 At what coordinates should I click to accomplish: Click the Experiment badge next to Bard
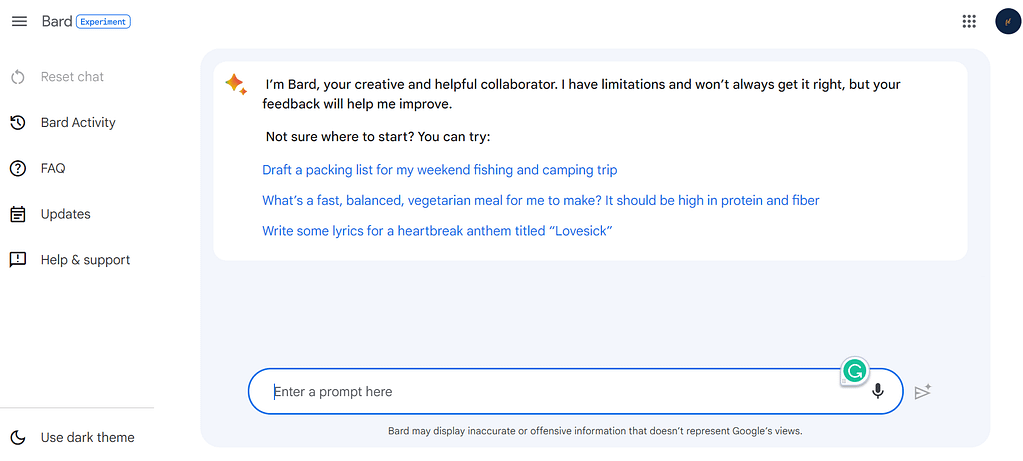coord(103,22)
